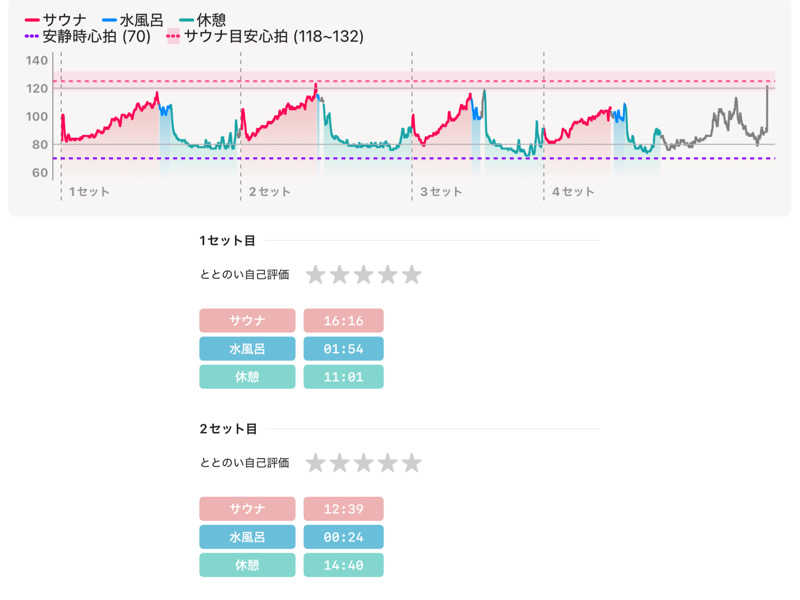The height and width of the screenshot is (600, 800).
Task: Click the 水風呂 badge under 1セット目
Action: tap(247, 349)
